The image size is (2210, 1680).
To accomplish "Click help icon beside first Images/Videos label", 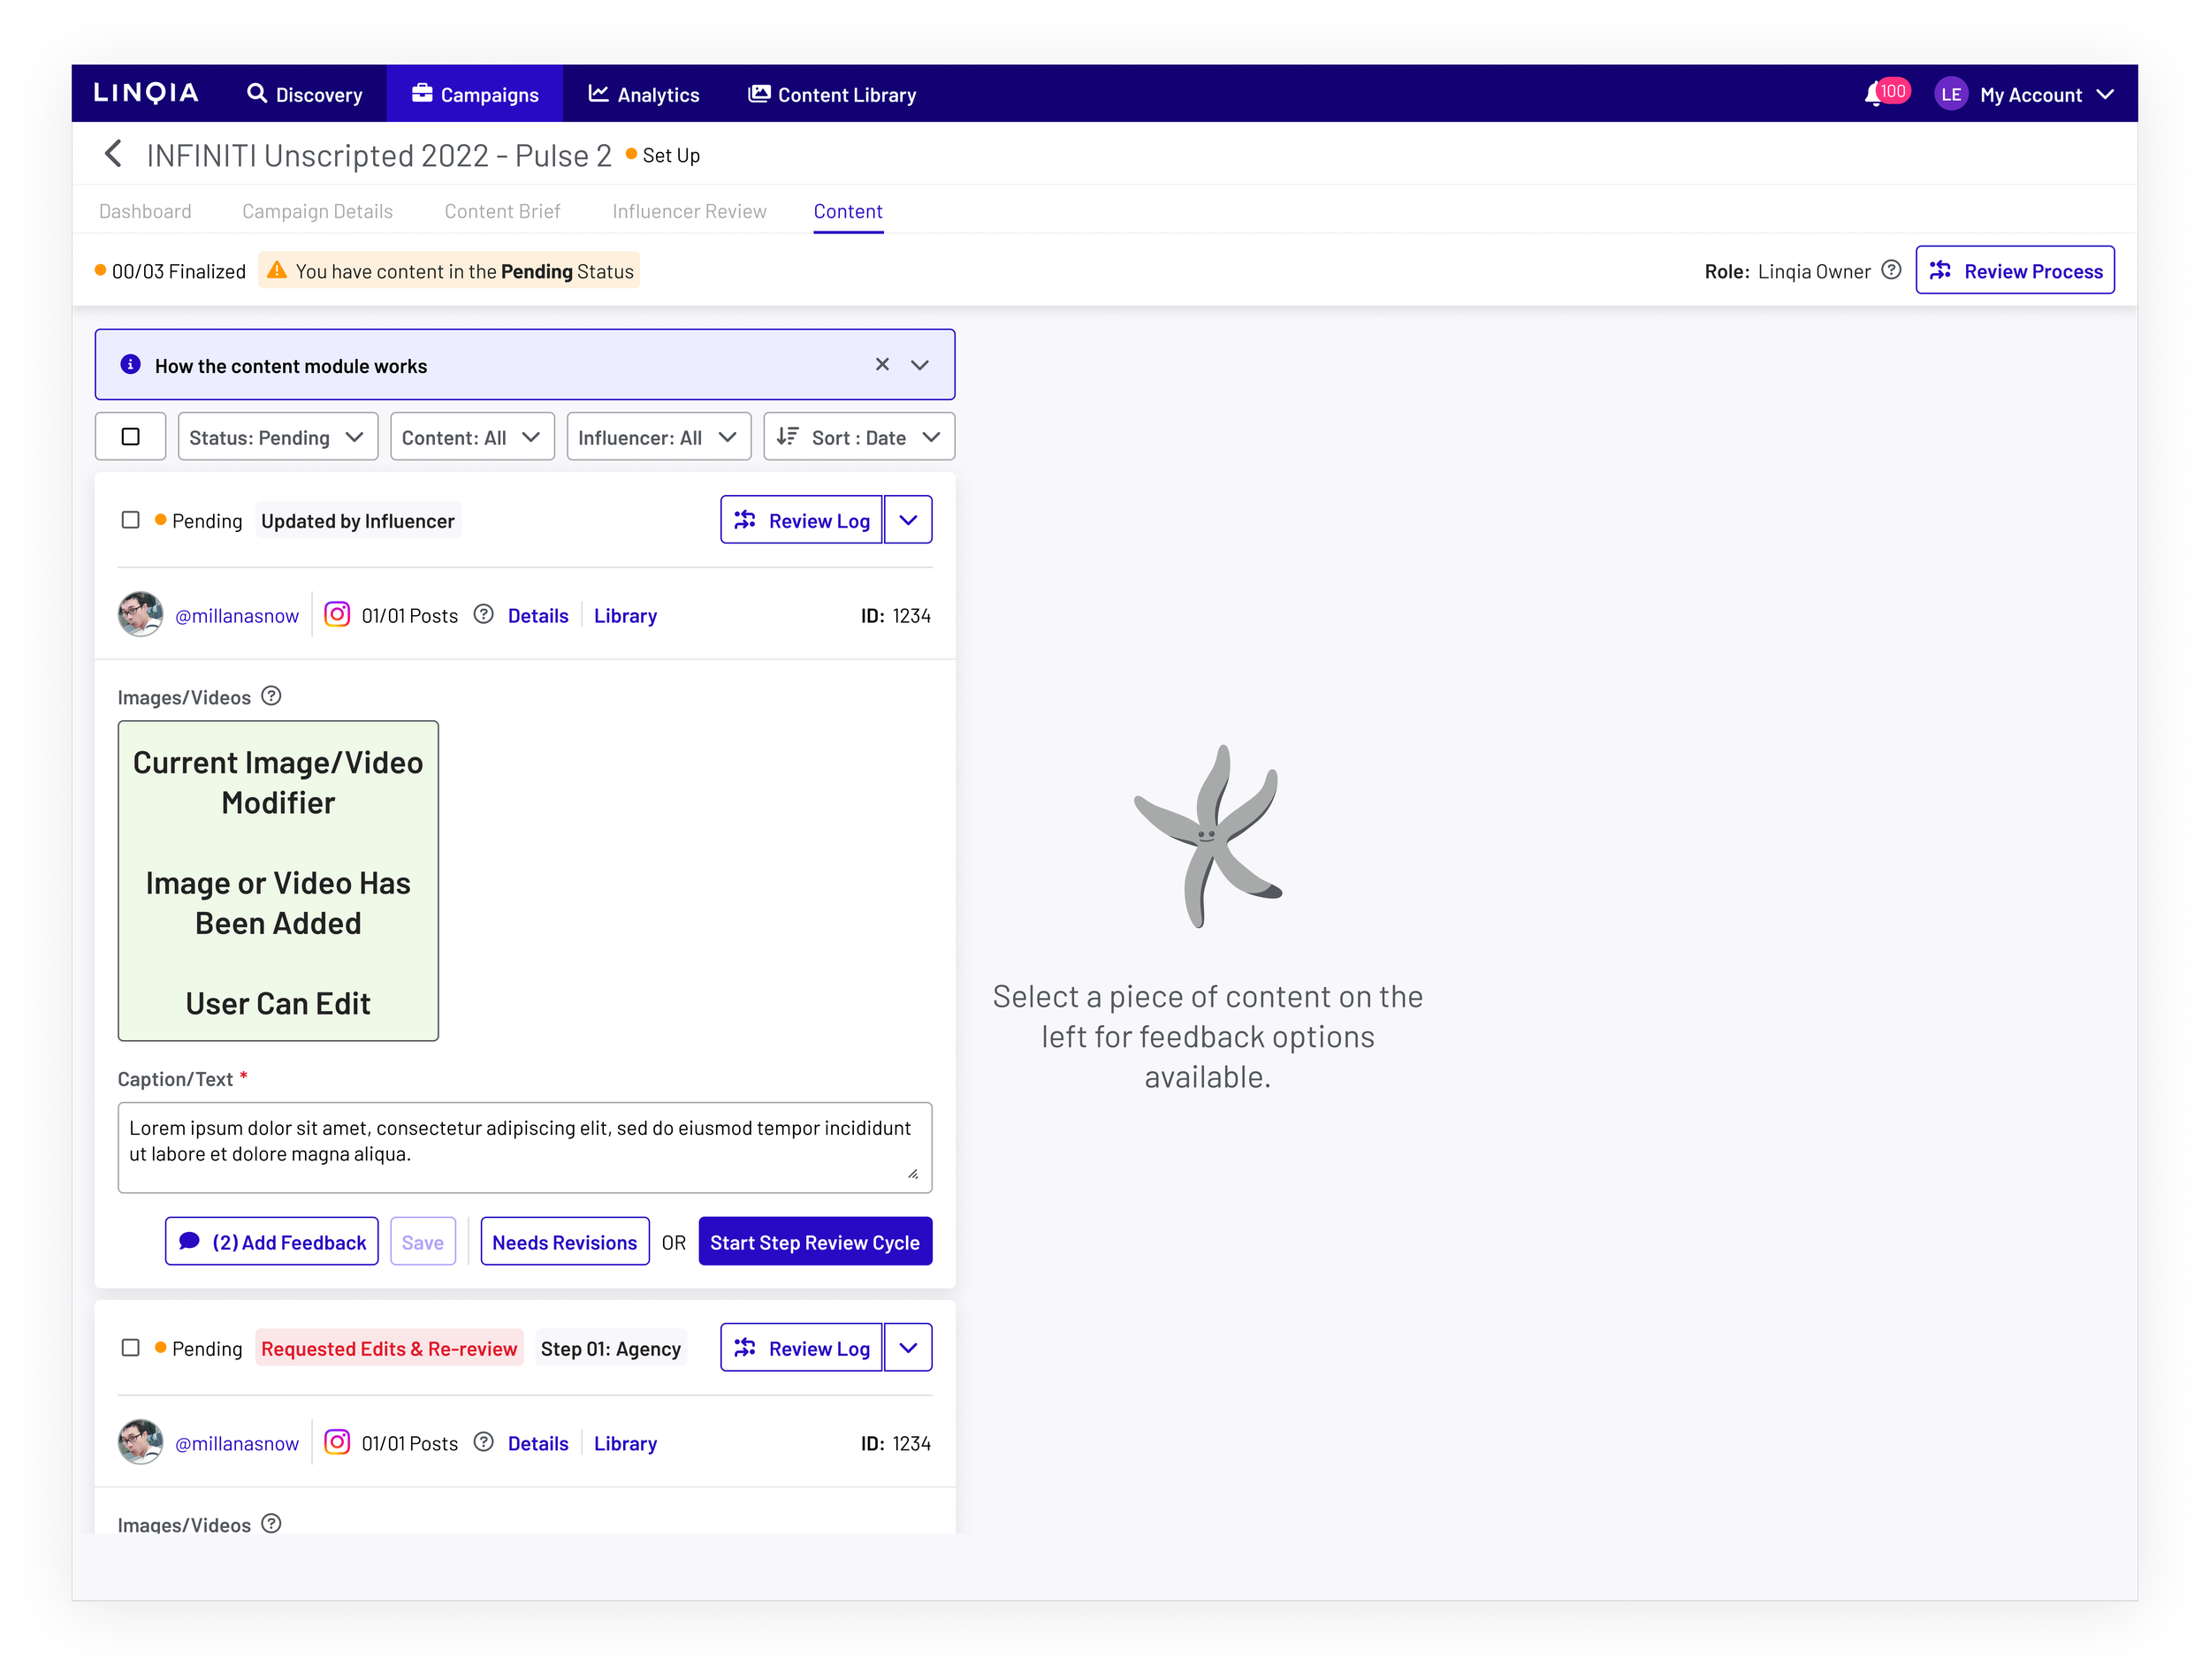I will tap(271, 696).
